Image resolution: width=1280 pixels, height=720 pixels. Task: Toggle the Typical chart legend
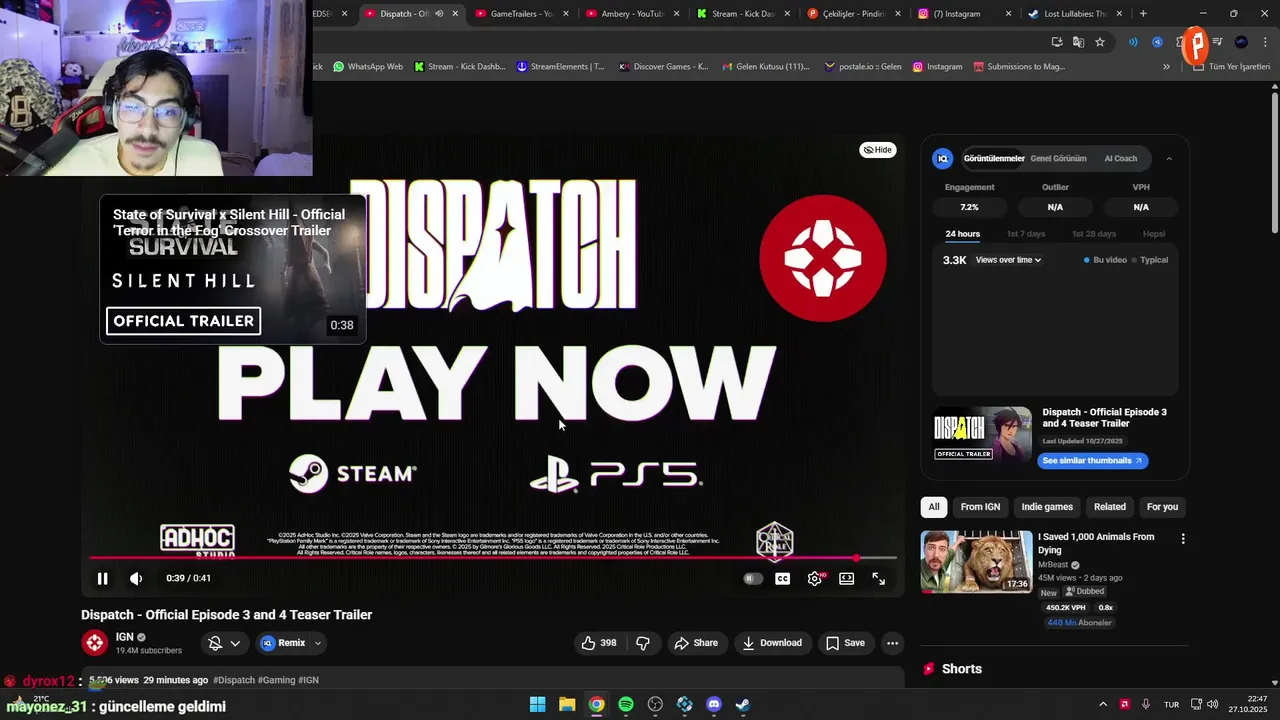[x=1151, y=260]
